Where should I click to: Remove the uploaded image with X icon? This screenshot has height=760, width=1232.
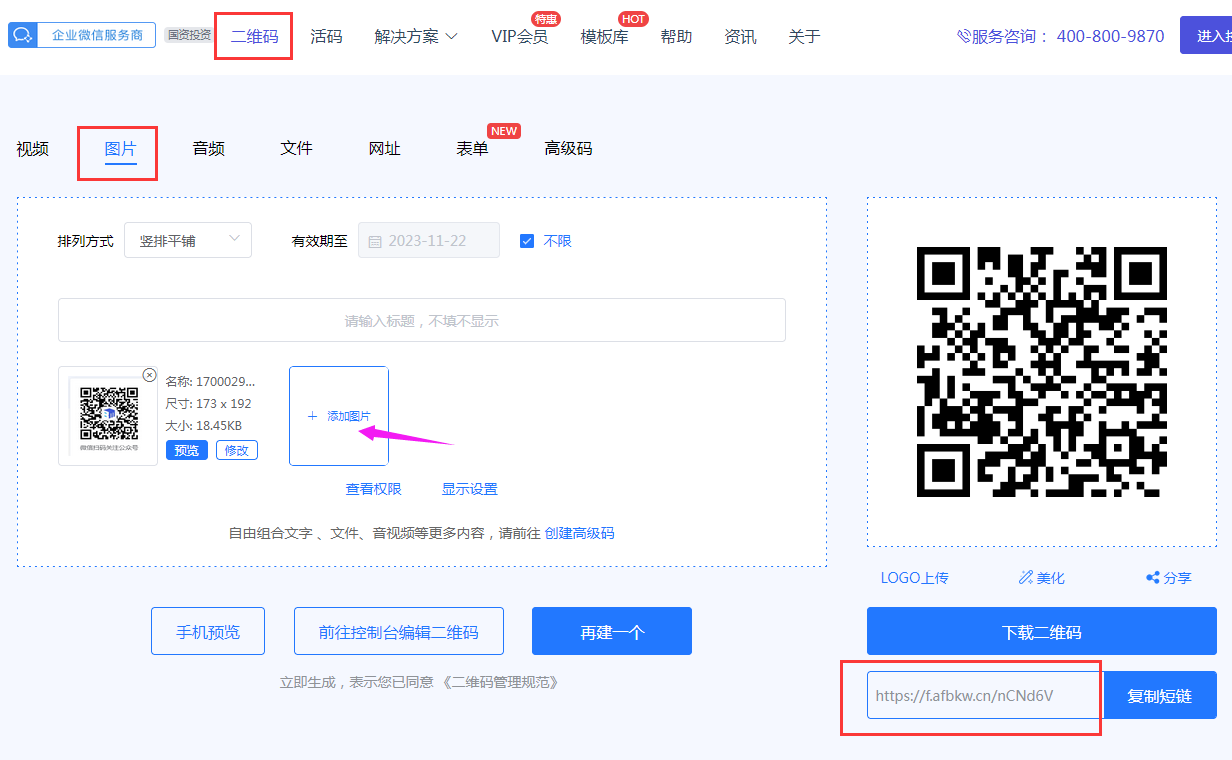point(149,375)
